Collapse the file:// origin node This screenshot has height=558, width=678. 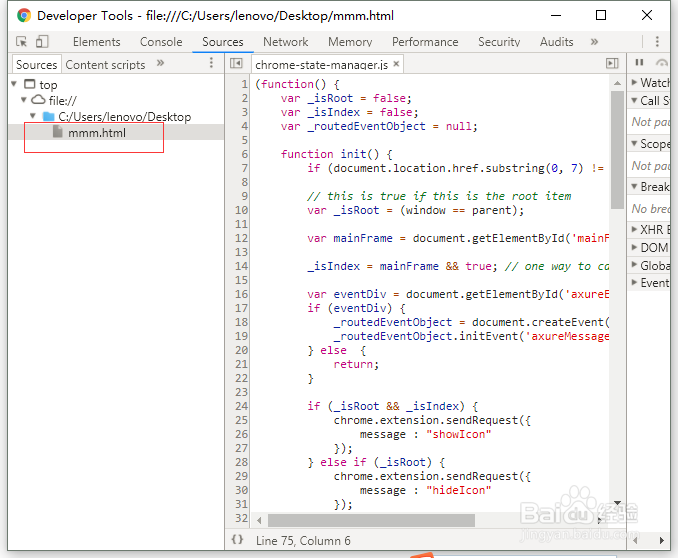tap(23, 99)
